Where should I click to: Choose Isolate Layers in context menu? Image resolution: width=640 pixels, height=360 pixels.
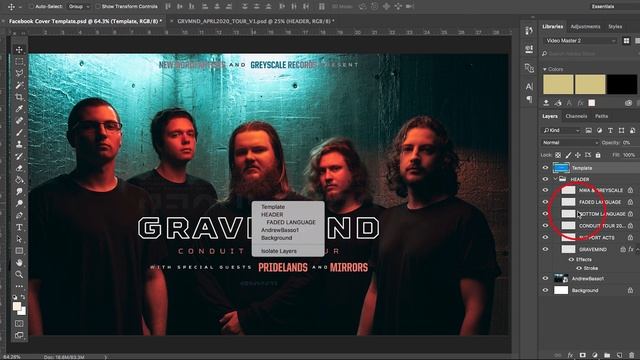click(279, 251)
